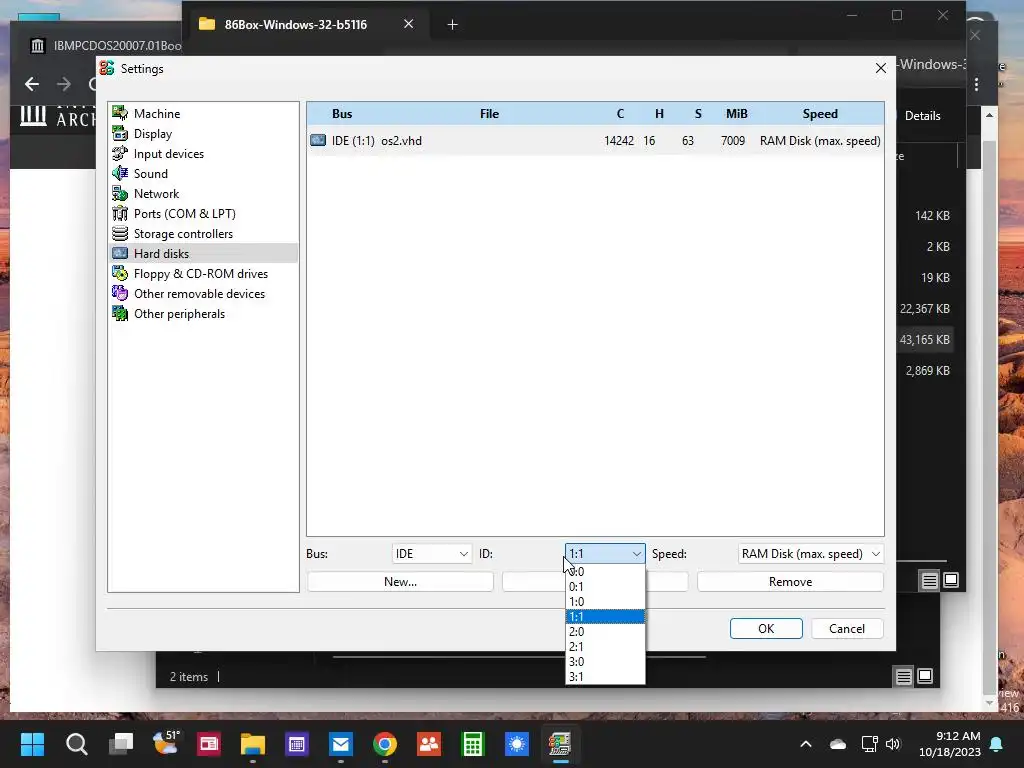This screenshot has height=768, width=1024.
Task: Open the weather widget showing 51°
Action: [165, 744]
